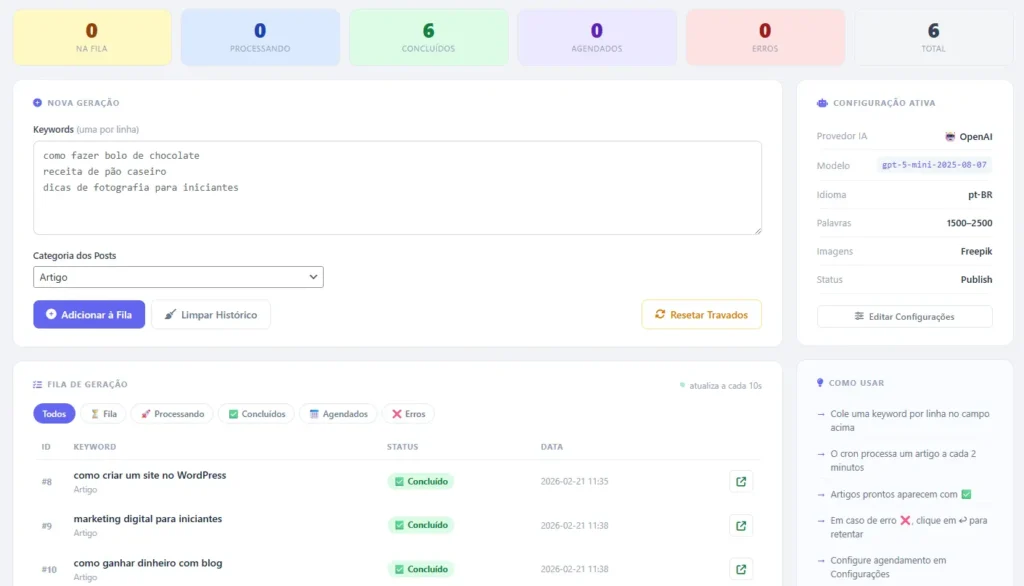The image size is (1024, 586).
Task: Click the line 'receita de pão caseiro'
Action: coord(104,171)
